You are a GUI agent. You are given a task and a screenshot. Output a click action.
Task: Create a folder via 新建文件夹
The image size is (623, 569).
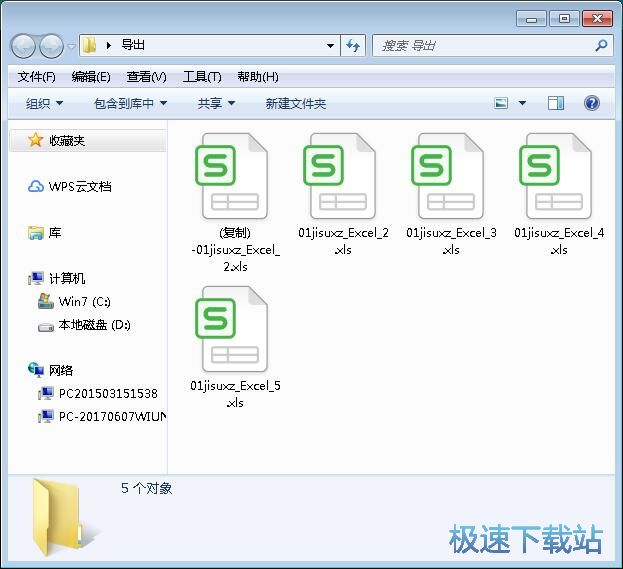click(296, 104)
